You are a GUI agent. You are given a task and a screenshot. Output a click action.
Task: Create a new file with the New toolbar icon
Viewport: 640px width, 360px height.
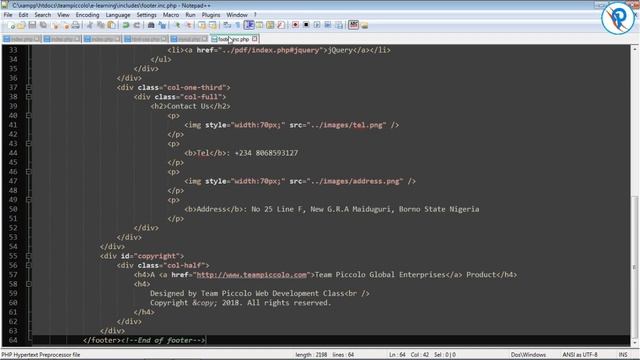click(x=11, y=25)
